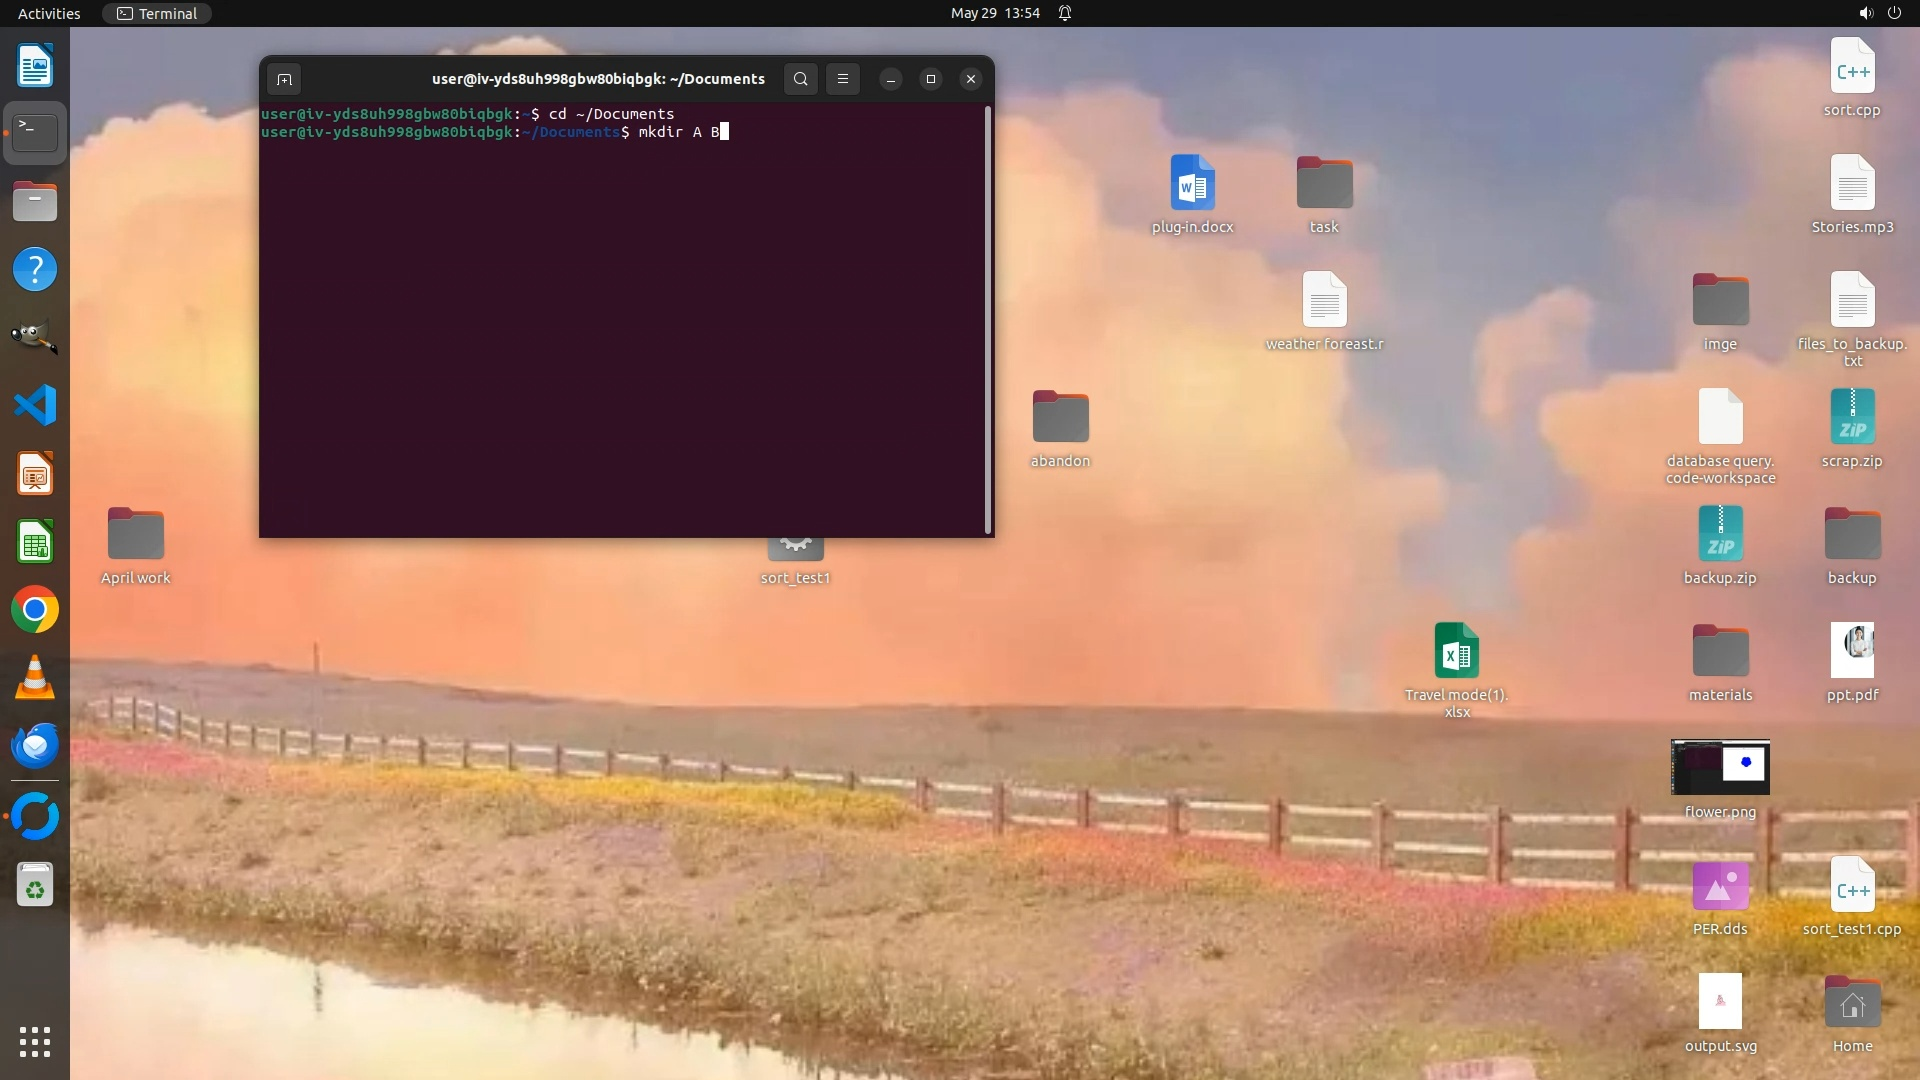Select plug-in.docx file on desktop
1920x1080 pixels.
coord(1192,184)
